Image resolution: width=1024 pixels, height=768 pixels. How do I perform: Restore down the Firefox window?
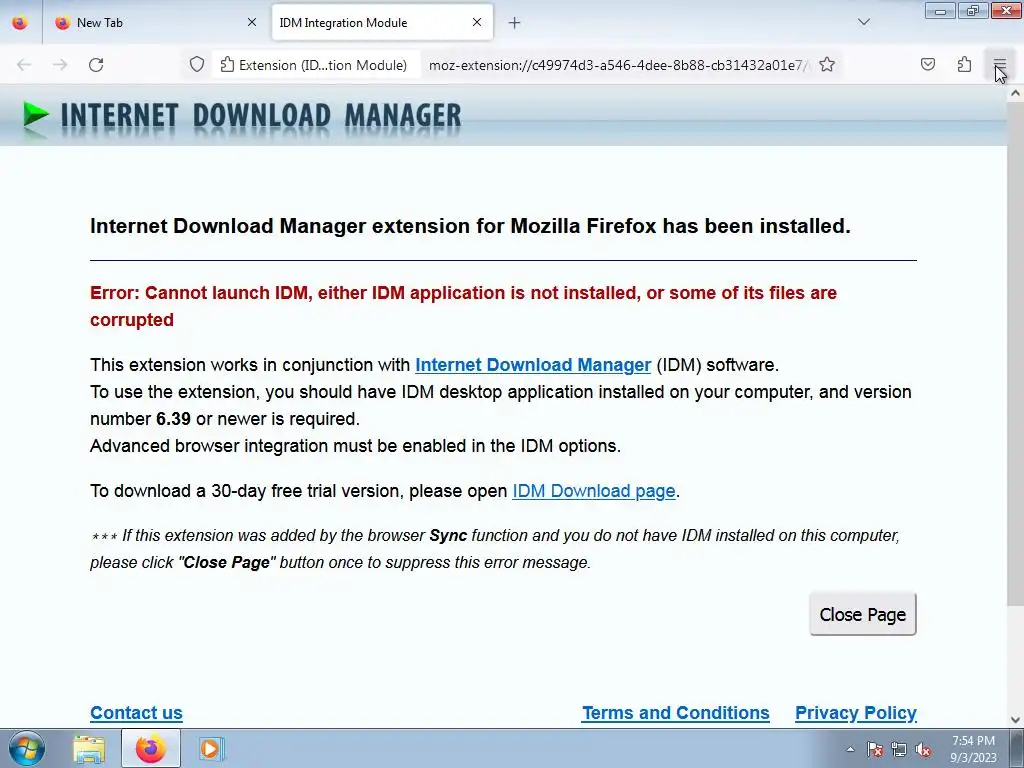pyautogui.click(x=973, y=10)
